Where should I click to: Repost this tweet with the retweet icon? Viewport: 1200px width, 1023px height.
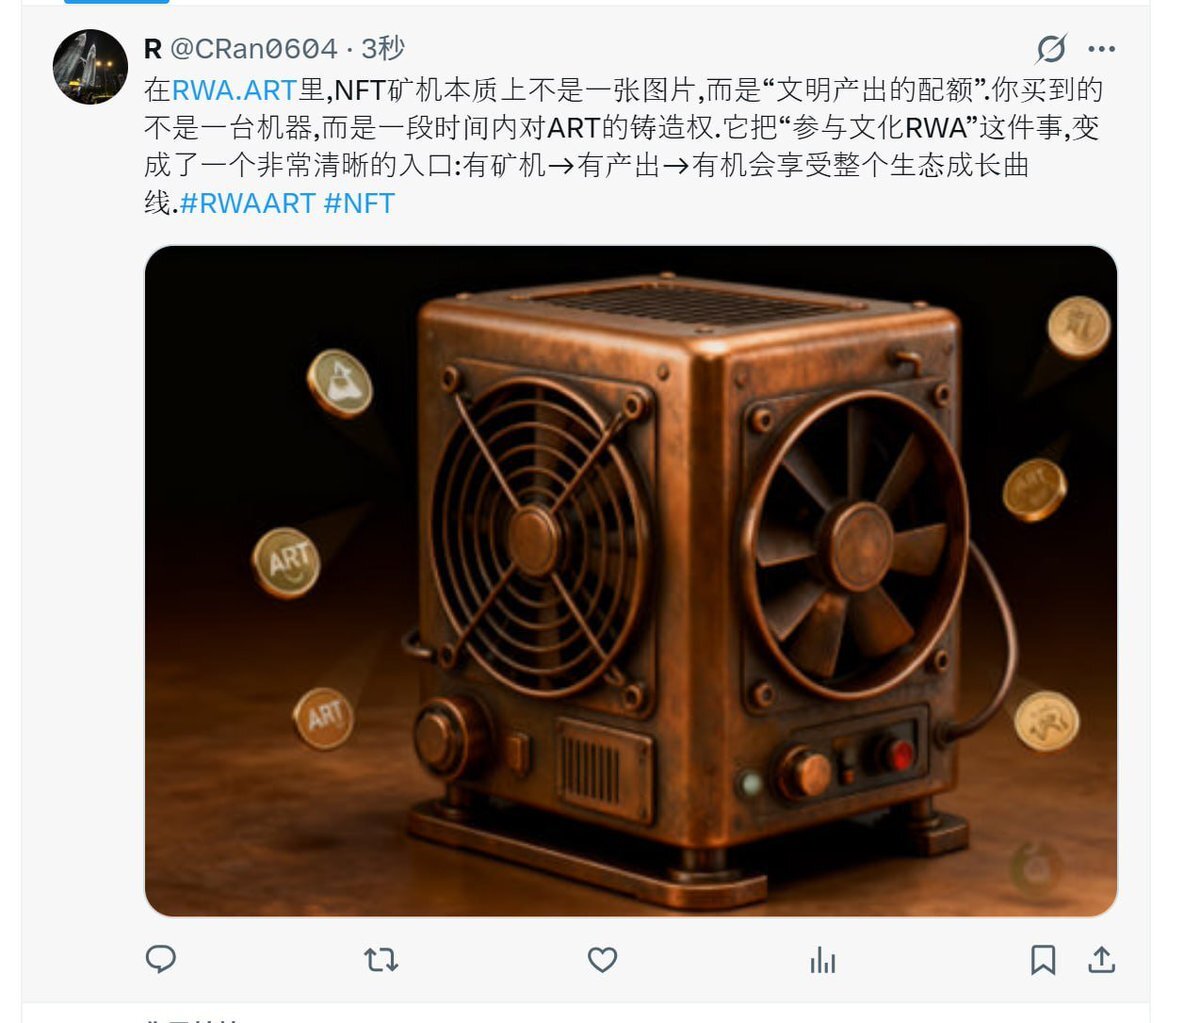click(381, 960)
